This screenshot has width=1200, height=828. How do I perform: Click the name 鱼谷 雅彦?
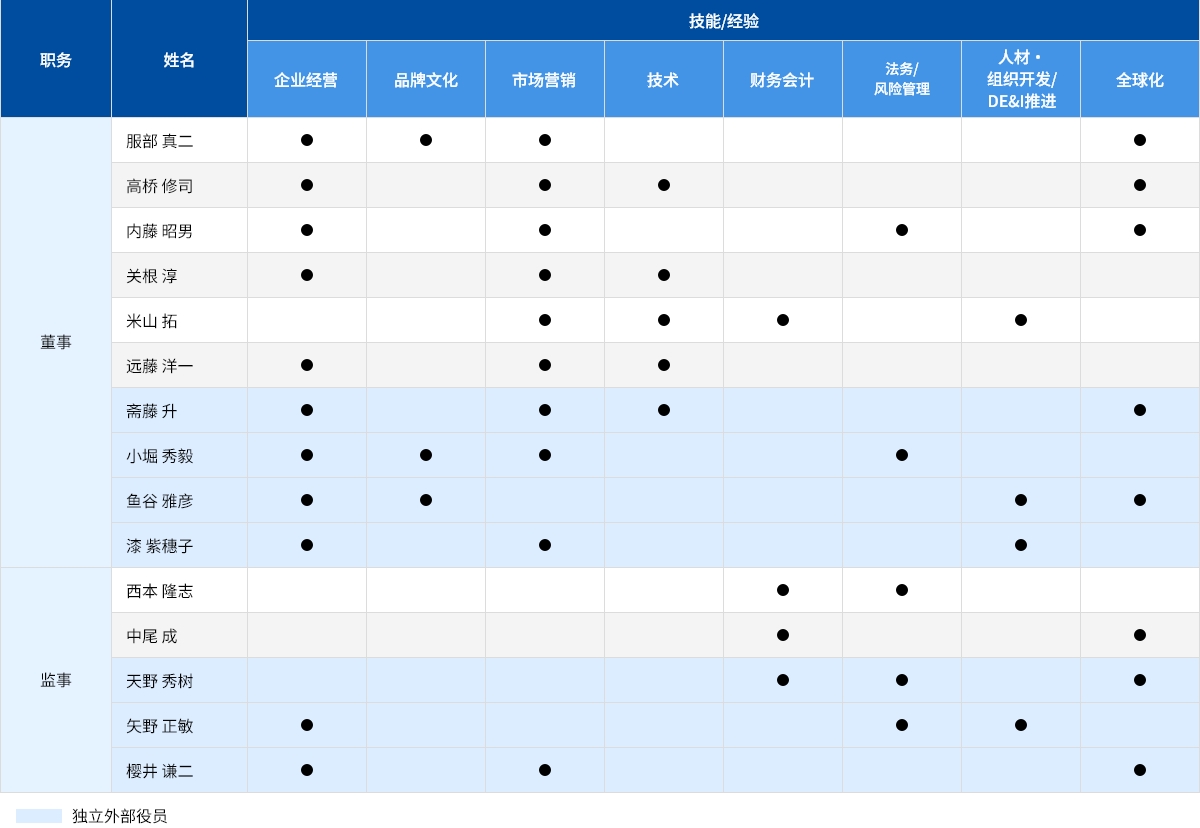(160, 501)
